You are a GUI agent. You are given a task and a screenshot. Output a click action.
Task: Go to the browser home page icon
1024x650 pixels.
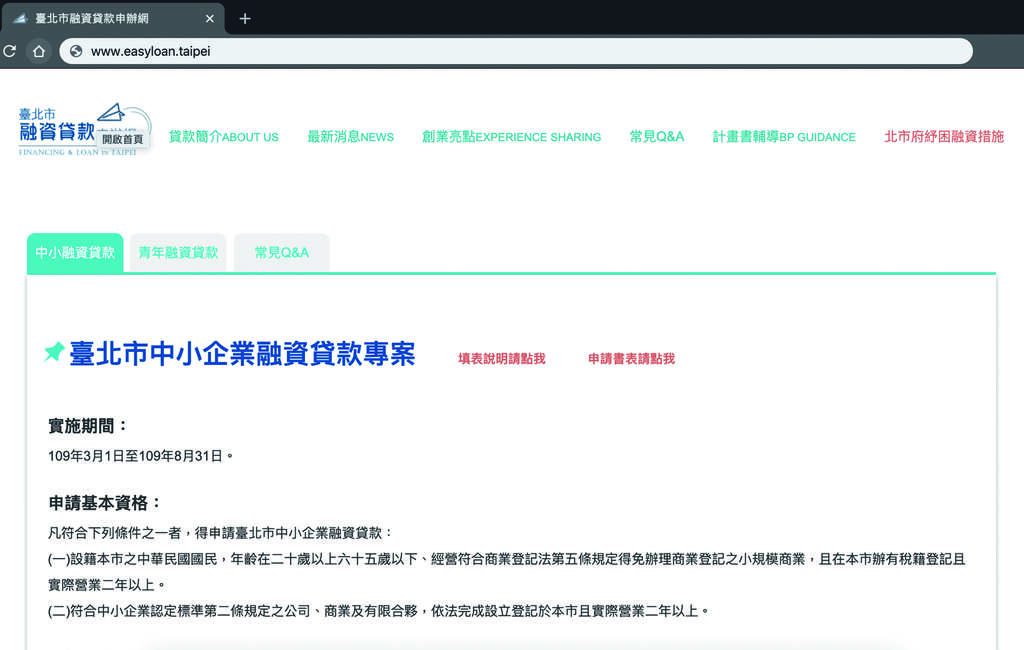pos(39,51)
